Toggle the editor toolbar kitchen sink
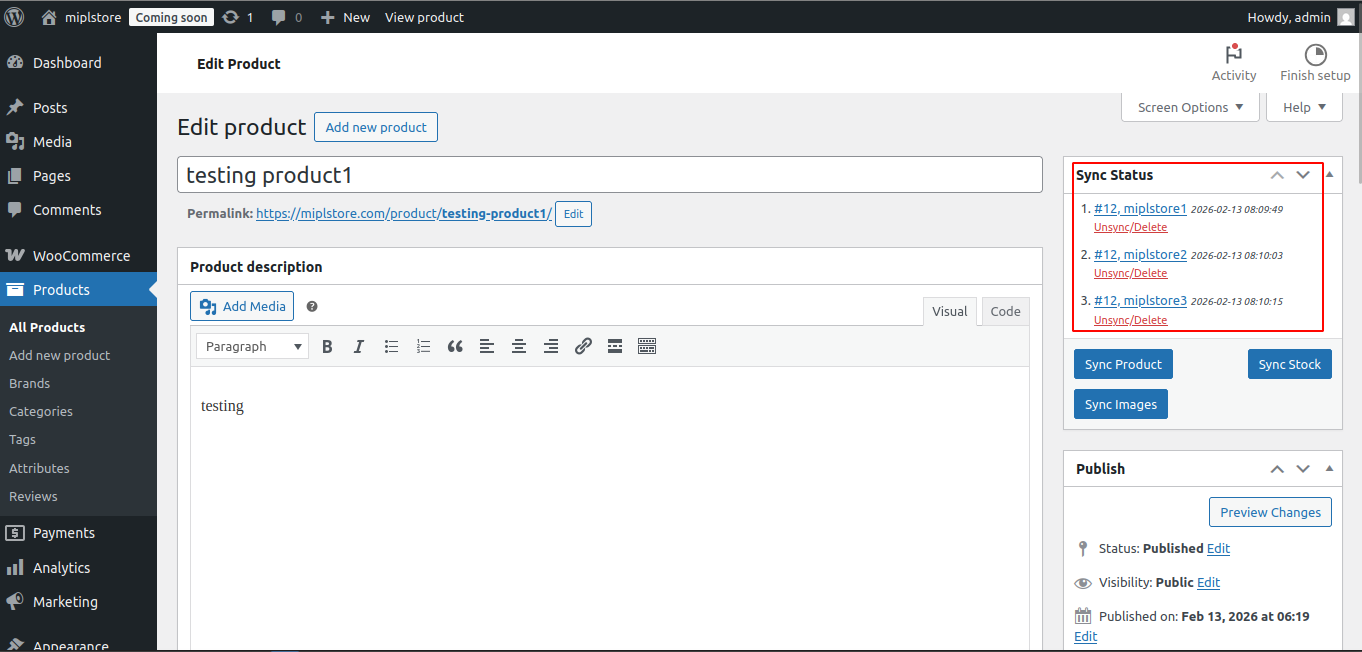The image size is (1362, 652). [647, 346]
